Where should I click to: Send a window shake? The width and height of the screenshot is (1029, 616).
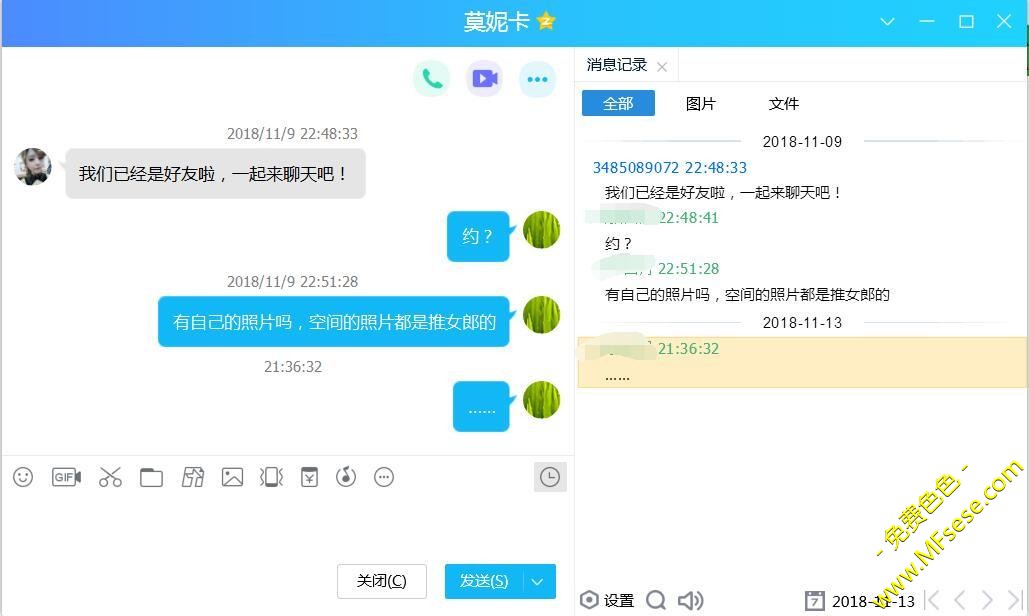click(271, 478)
